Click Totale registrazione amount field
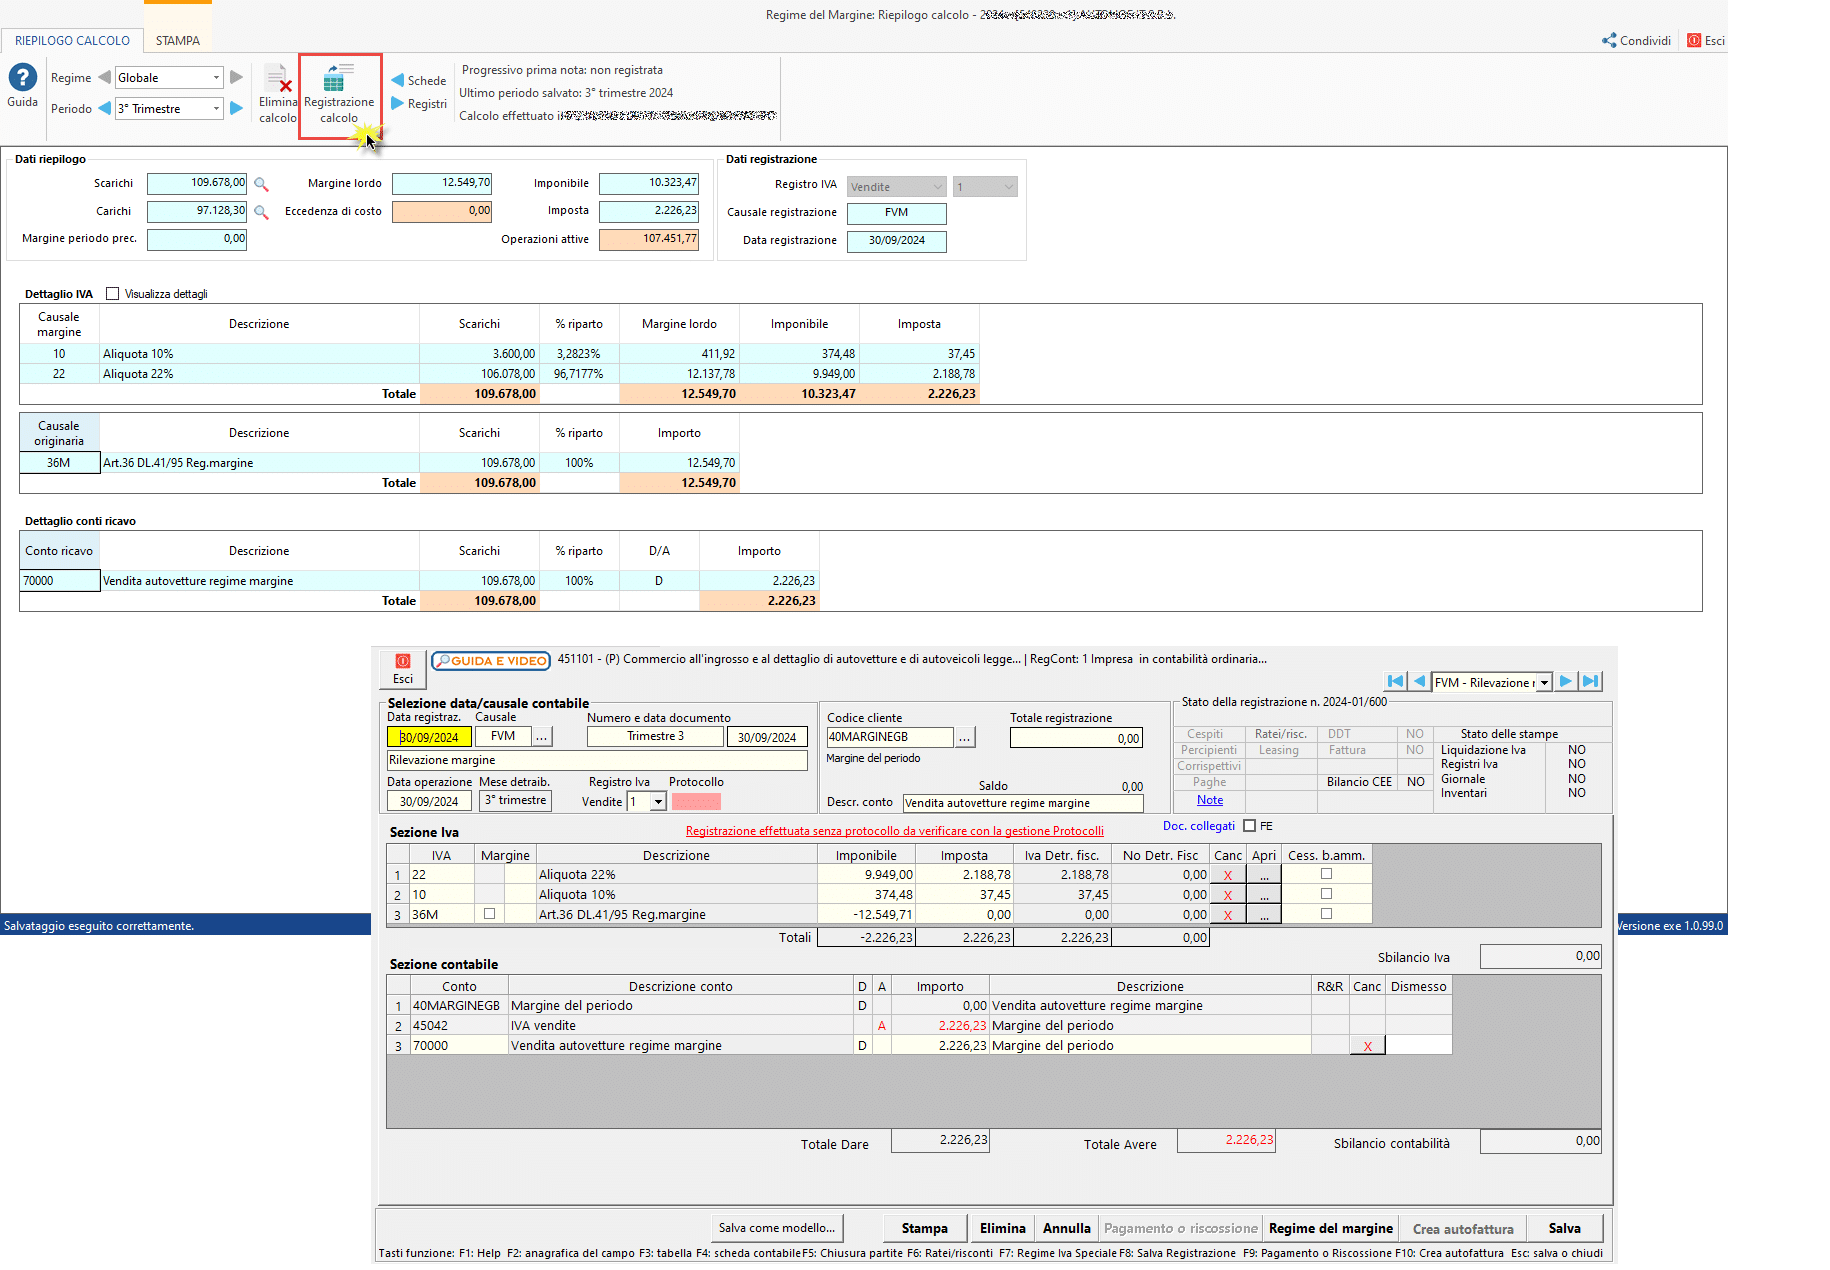 [x=1076, y=738]
